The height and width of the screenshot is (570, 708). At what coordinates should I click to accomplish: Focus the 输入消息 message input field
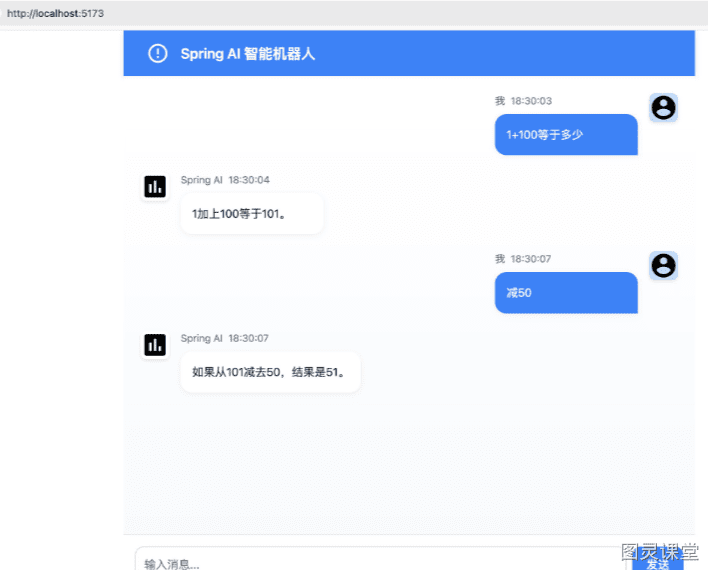point(380,560)
